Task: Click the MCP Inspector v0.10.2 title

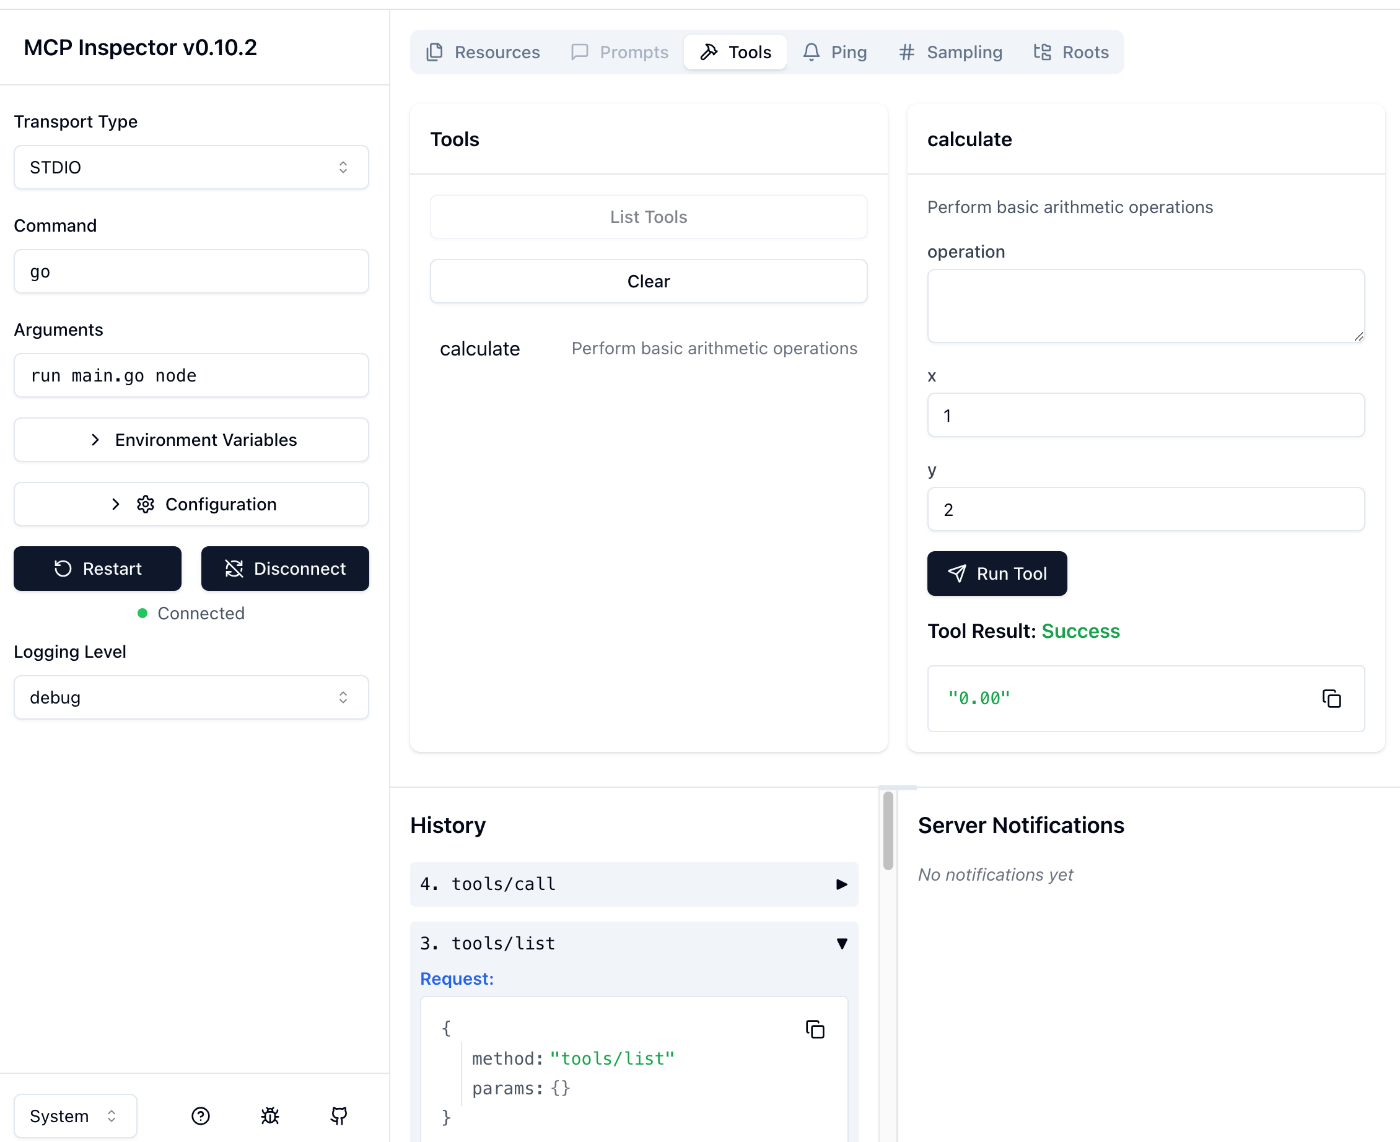Action: click(x=140, y=47)
